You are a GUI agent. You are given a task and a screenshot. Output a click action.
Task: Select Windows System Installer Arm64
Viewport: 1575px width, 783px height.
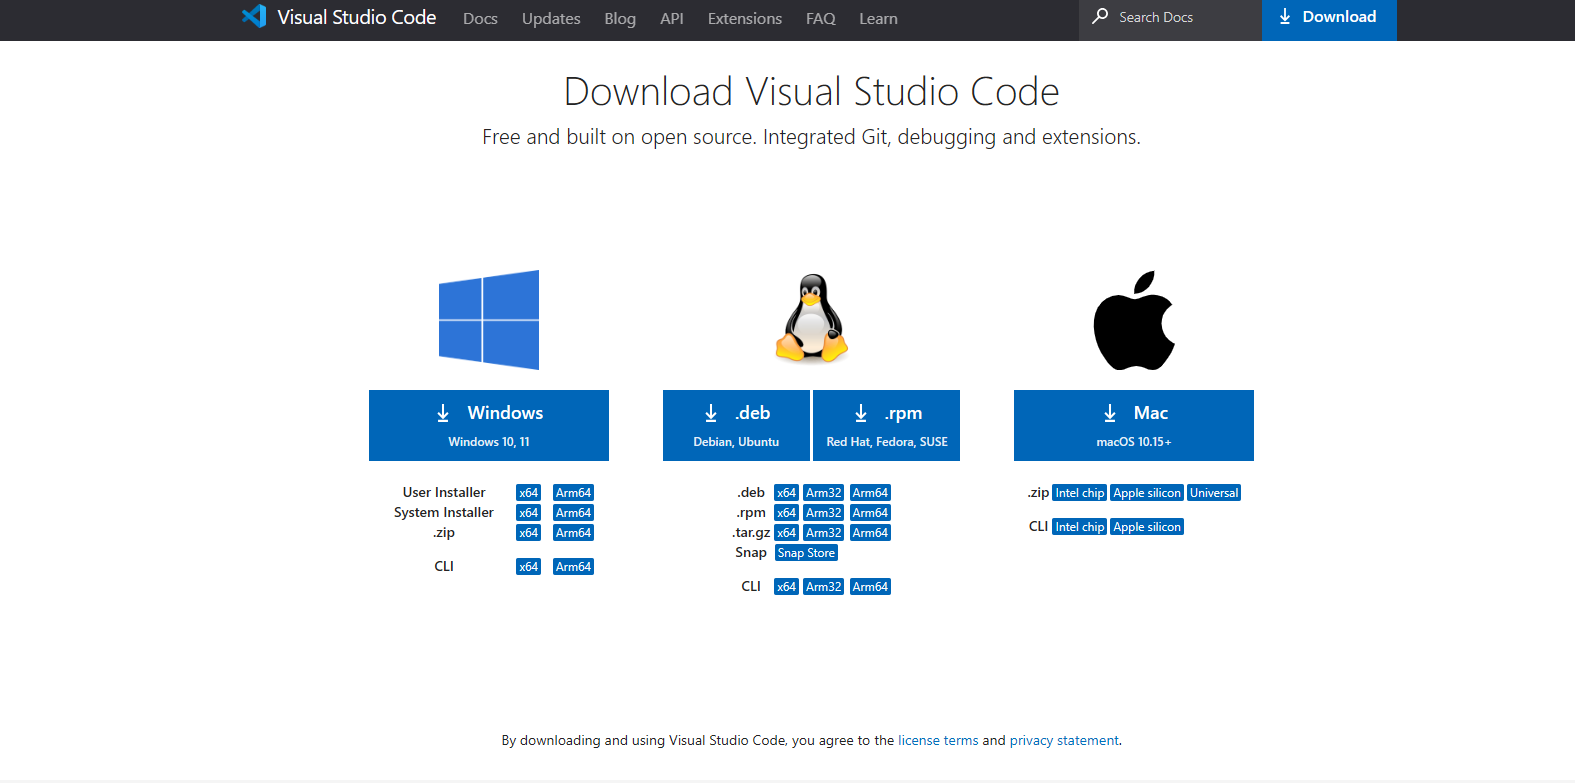click(574, 513)
